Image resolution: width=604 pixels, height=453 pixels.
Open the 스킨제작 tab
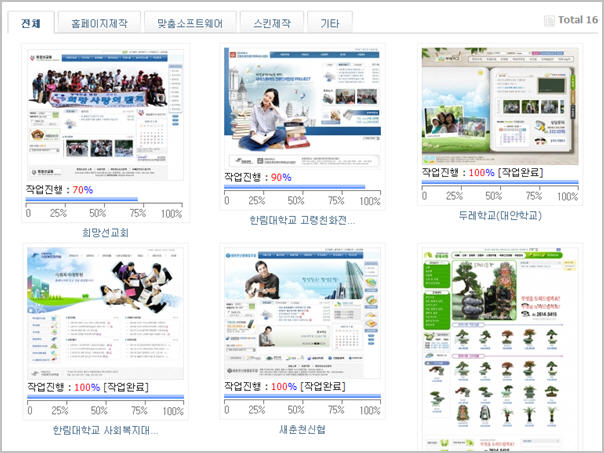tap(272, 23)
